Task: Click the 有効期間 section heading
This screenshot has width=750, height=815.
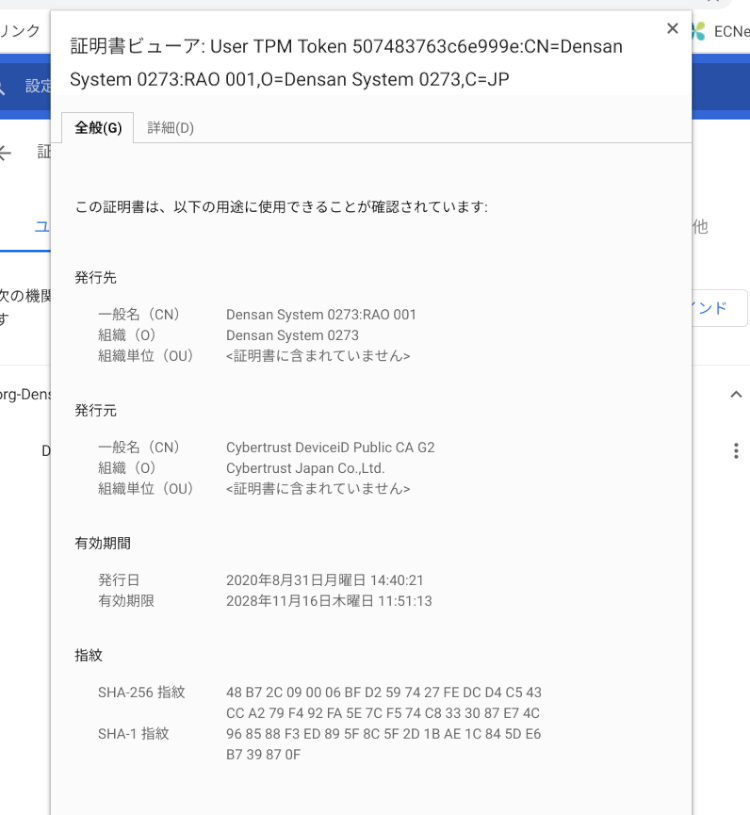Action: [x=102, y=543]
